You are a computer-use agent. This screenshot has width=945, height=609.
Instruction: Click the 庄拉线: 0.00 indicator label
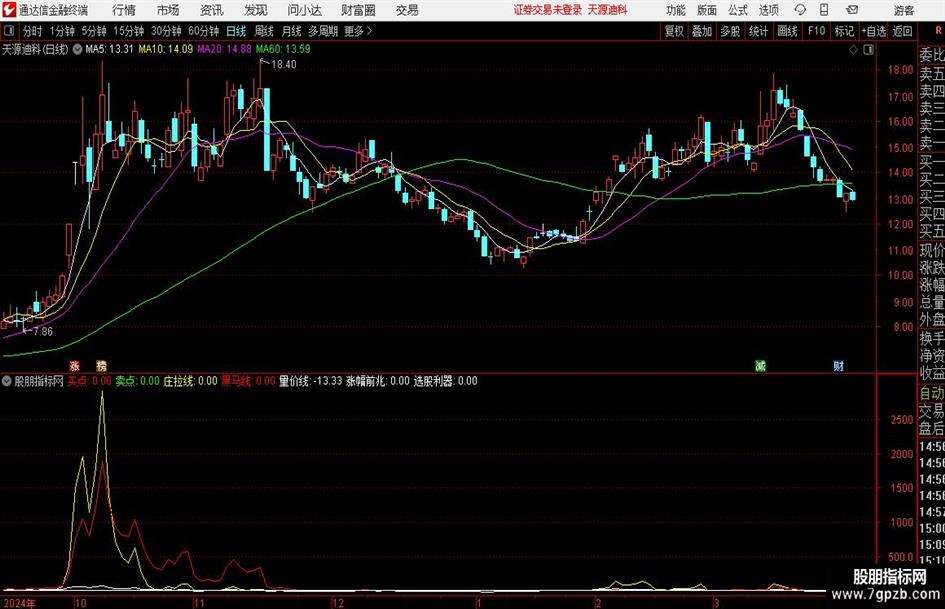click(x=190, y=381)
